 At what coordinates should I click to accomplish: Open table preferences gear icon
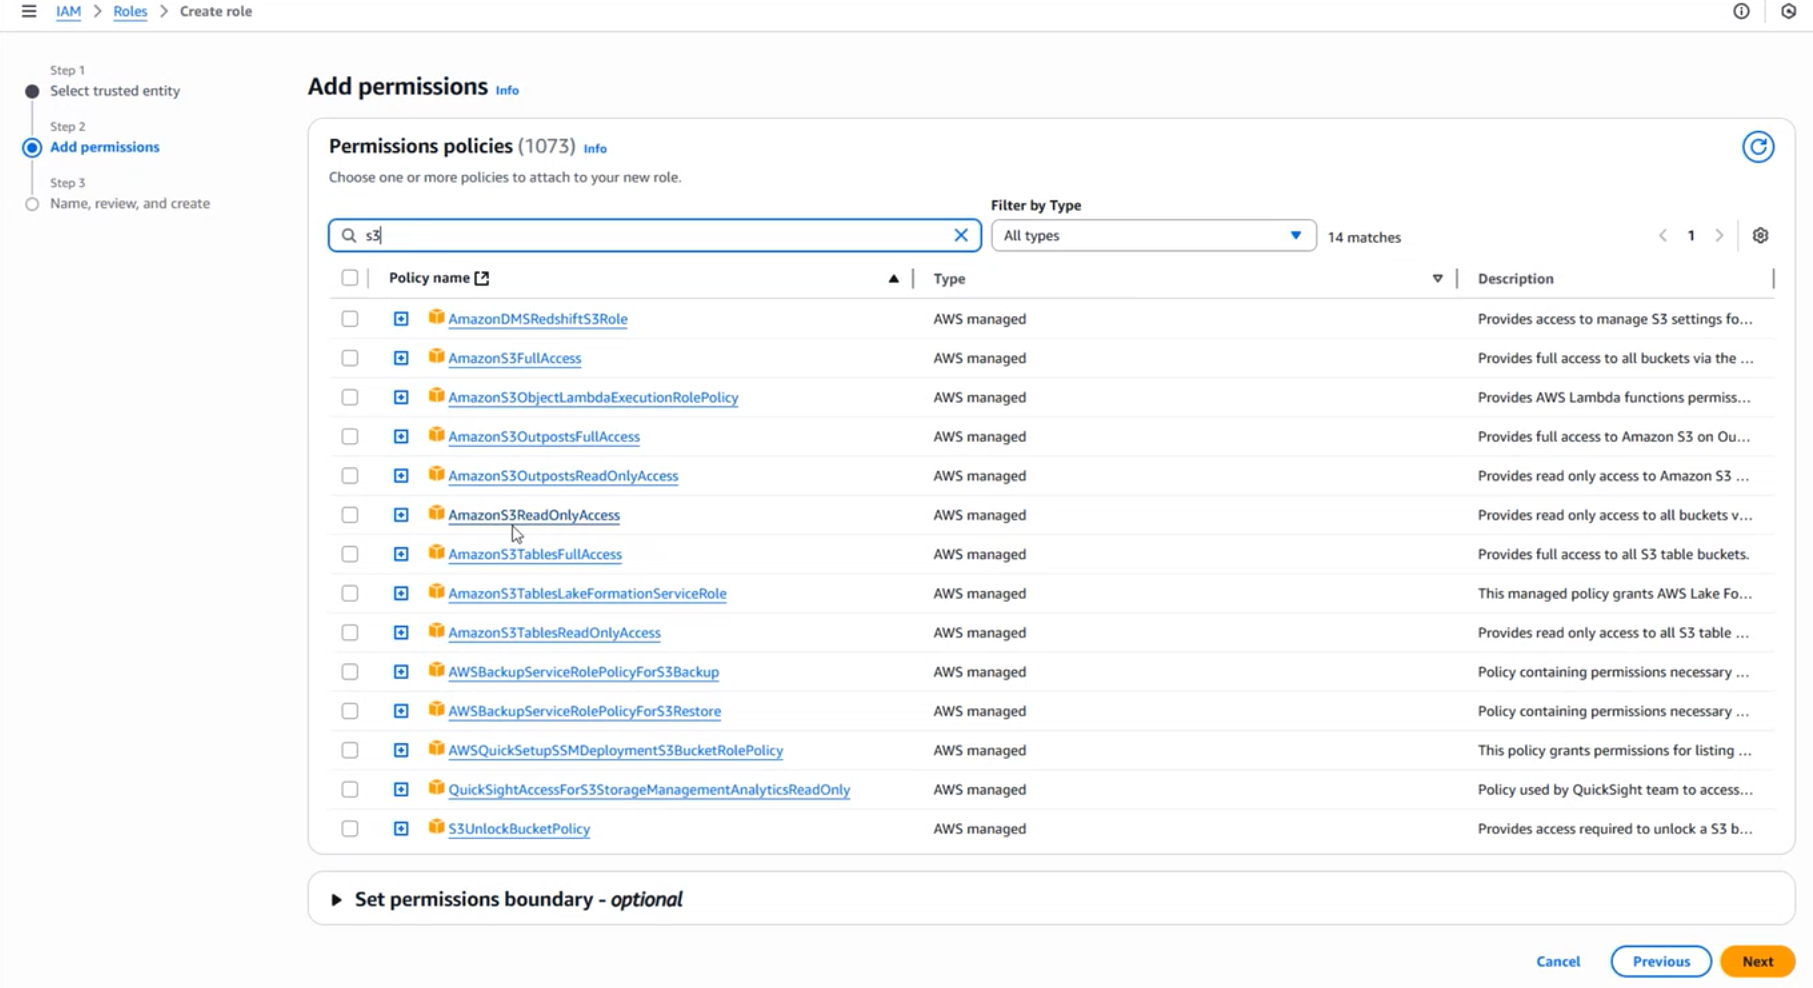point(1760,236)
